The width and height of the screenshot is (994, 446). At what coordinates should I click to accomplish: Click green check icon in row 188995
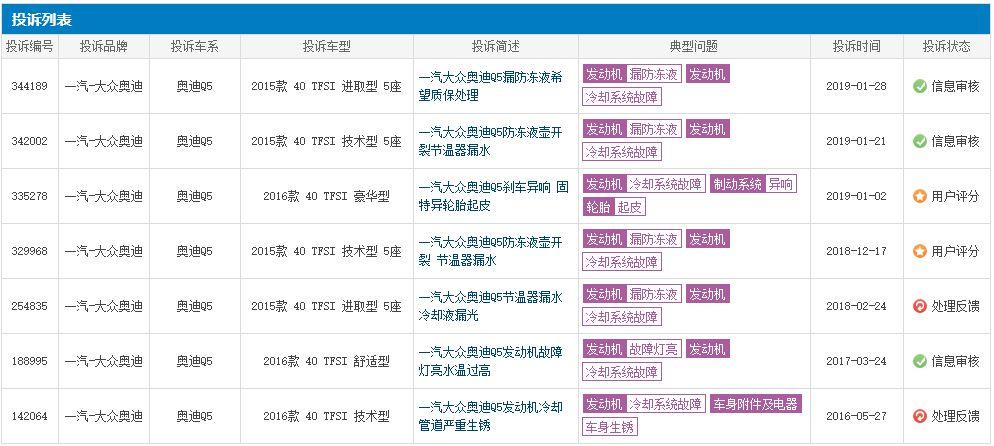pos(919,361)
